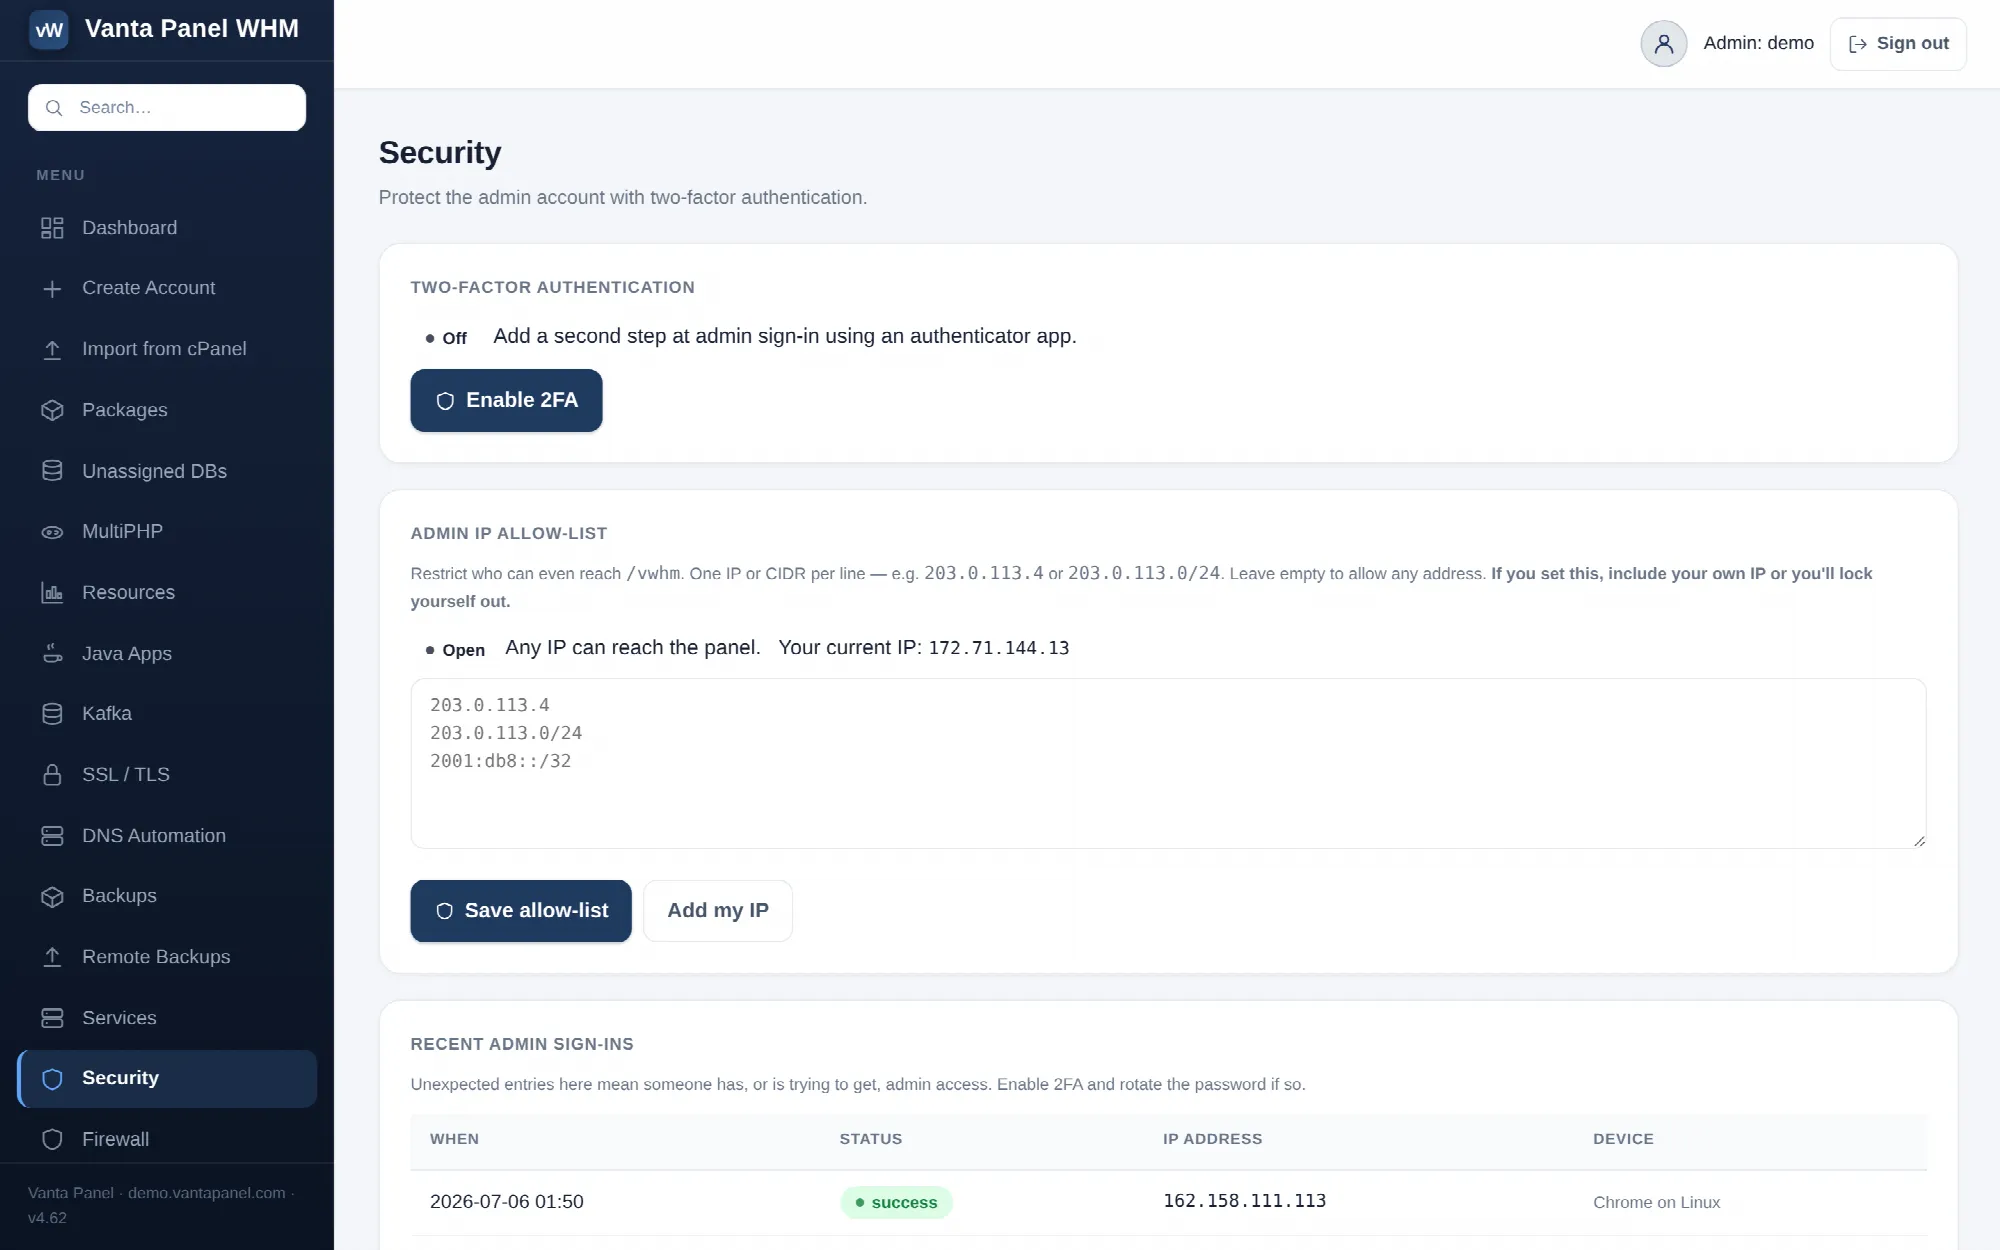The height and width of the screenshot is (1250, 2000).
Task: Click the Dashboard grid icon
Action: (52, 228)
